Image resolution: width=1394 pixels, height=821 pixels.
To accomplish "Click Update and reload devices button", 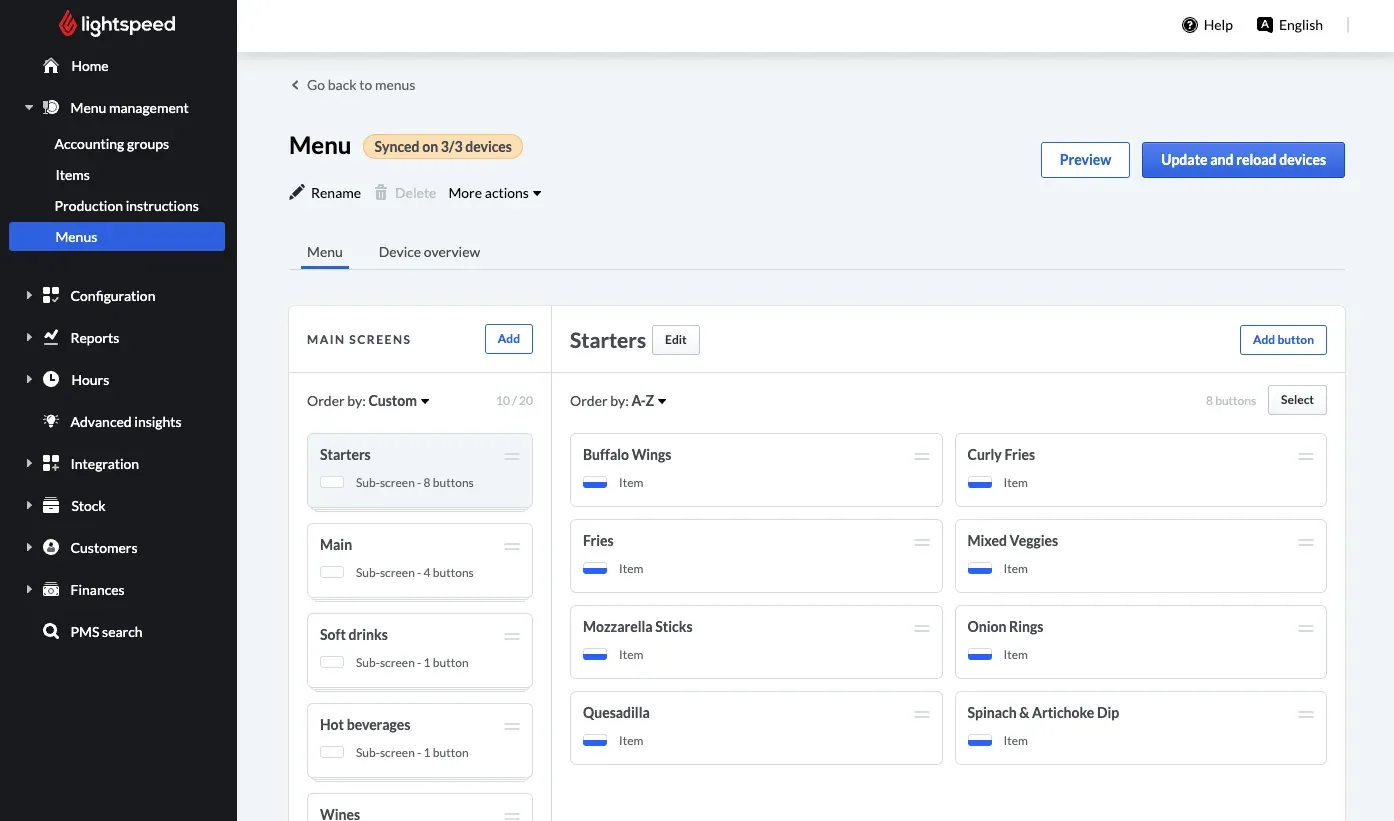I will (x=1243, y=160).
